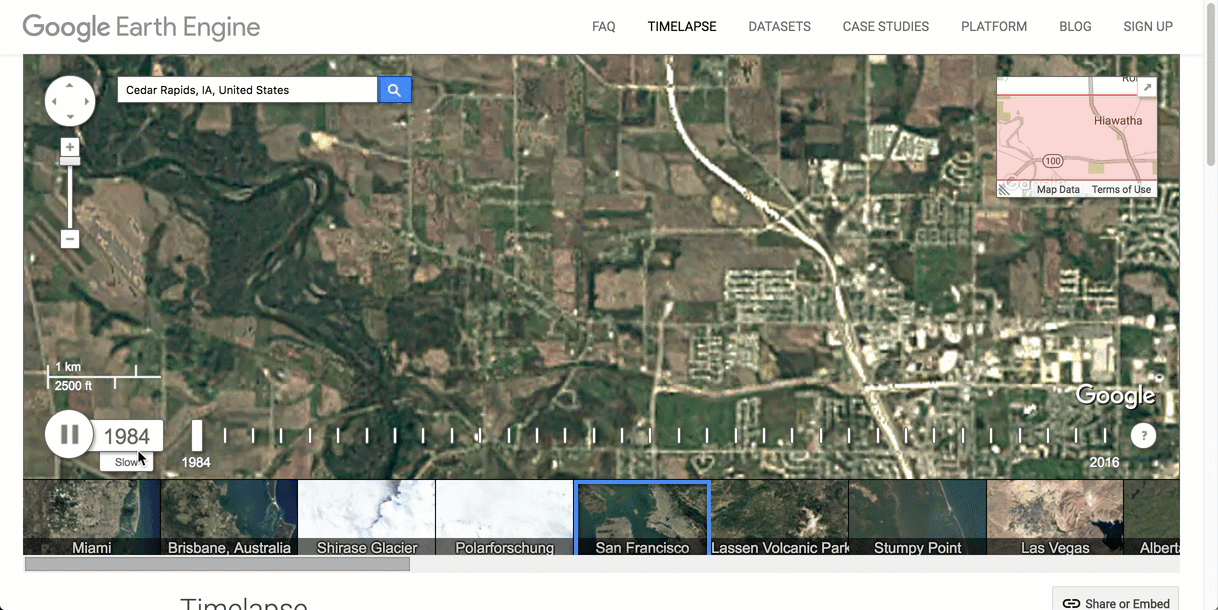The image size is (1218, 610).
Task: Select the Lassen Volcanic Park thumbnail
Action: pos(780,517)
